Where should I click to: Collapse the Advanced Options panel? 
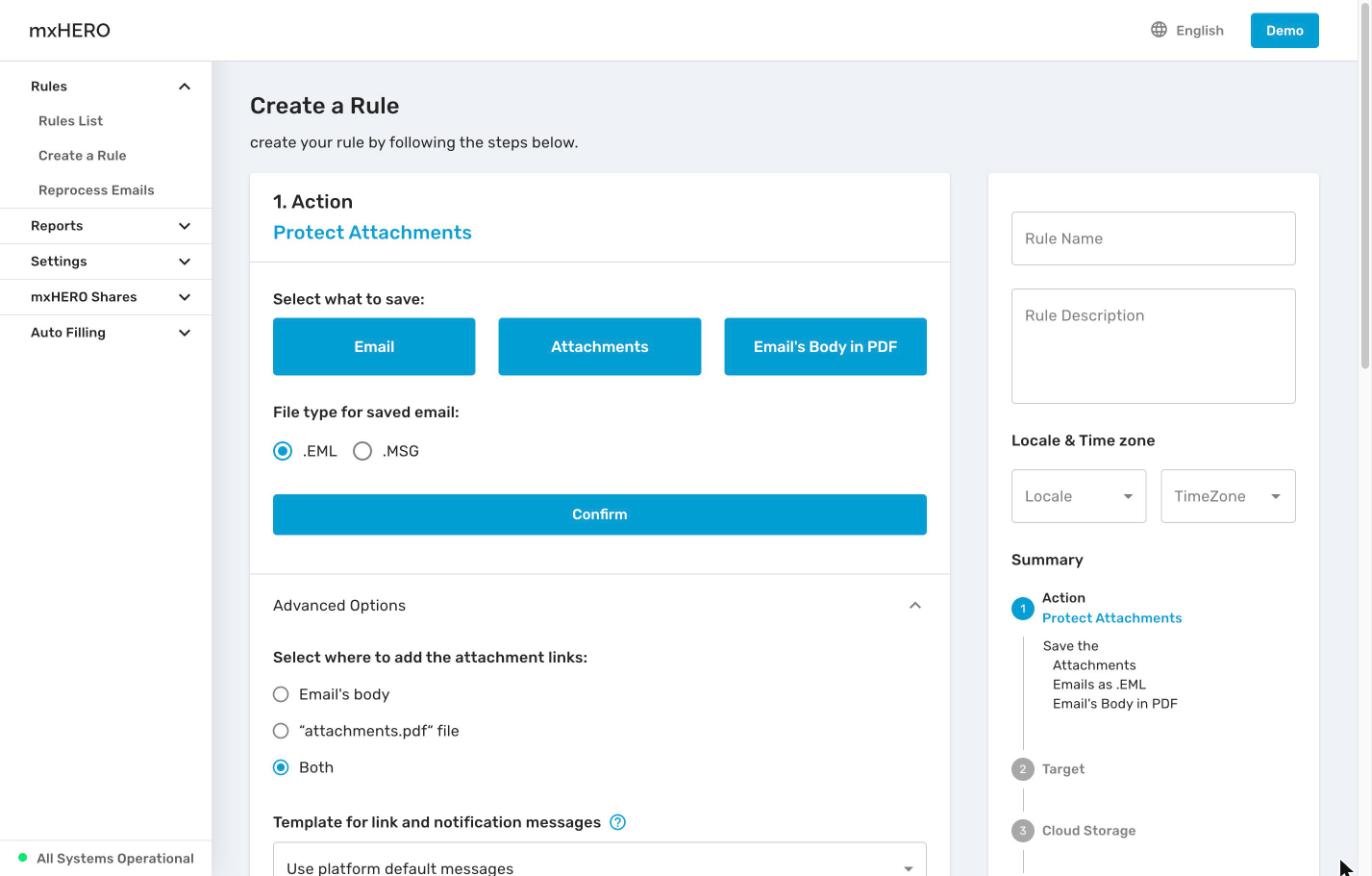tap(915, 605)
